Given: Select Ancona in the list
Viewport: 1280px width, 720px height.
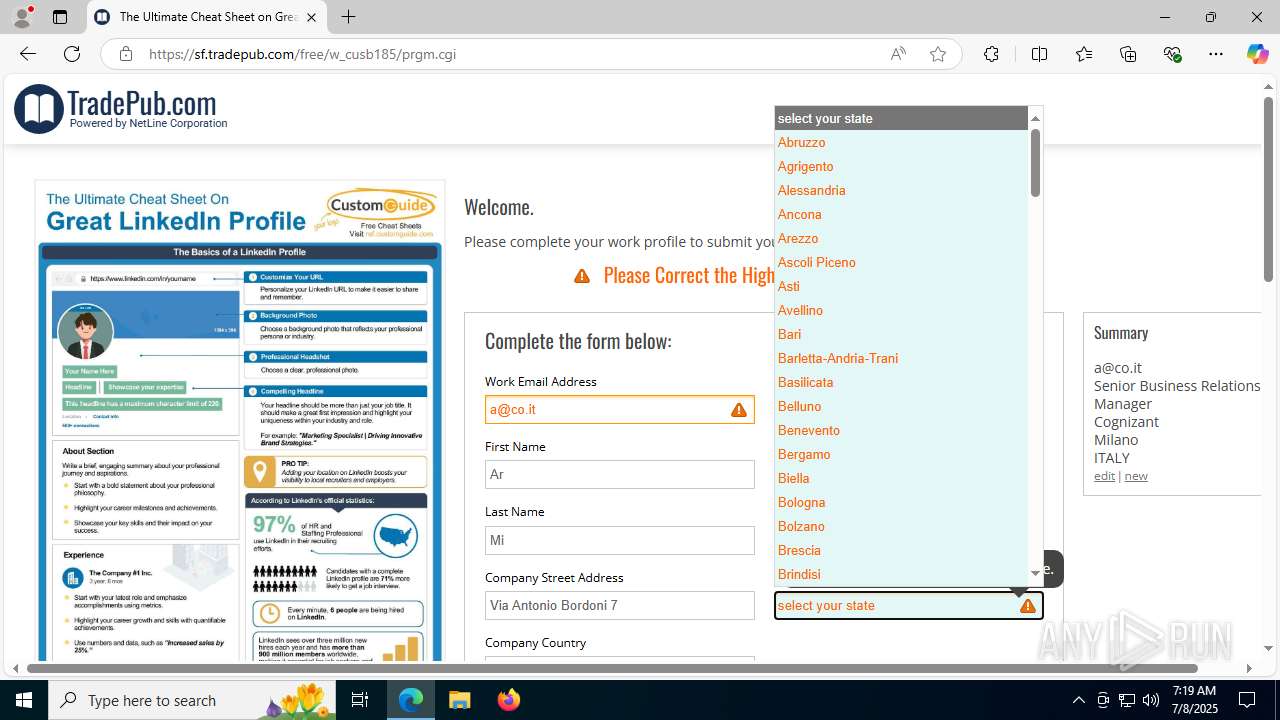Looking at the screenshot, I should pos(901,214).
